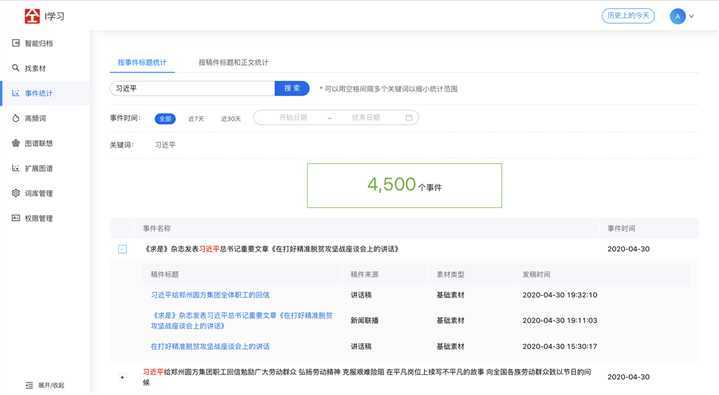Open link 《求是》杂志发表习近平总书记重要文章

pos(242,321)
